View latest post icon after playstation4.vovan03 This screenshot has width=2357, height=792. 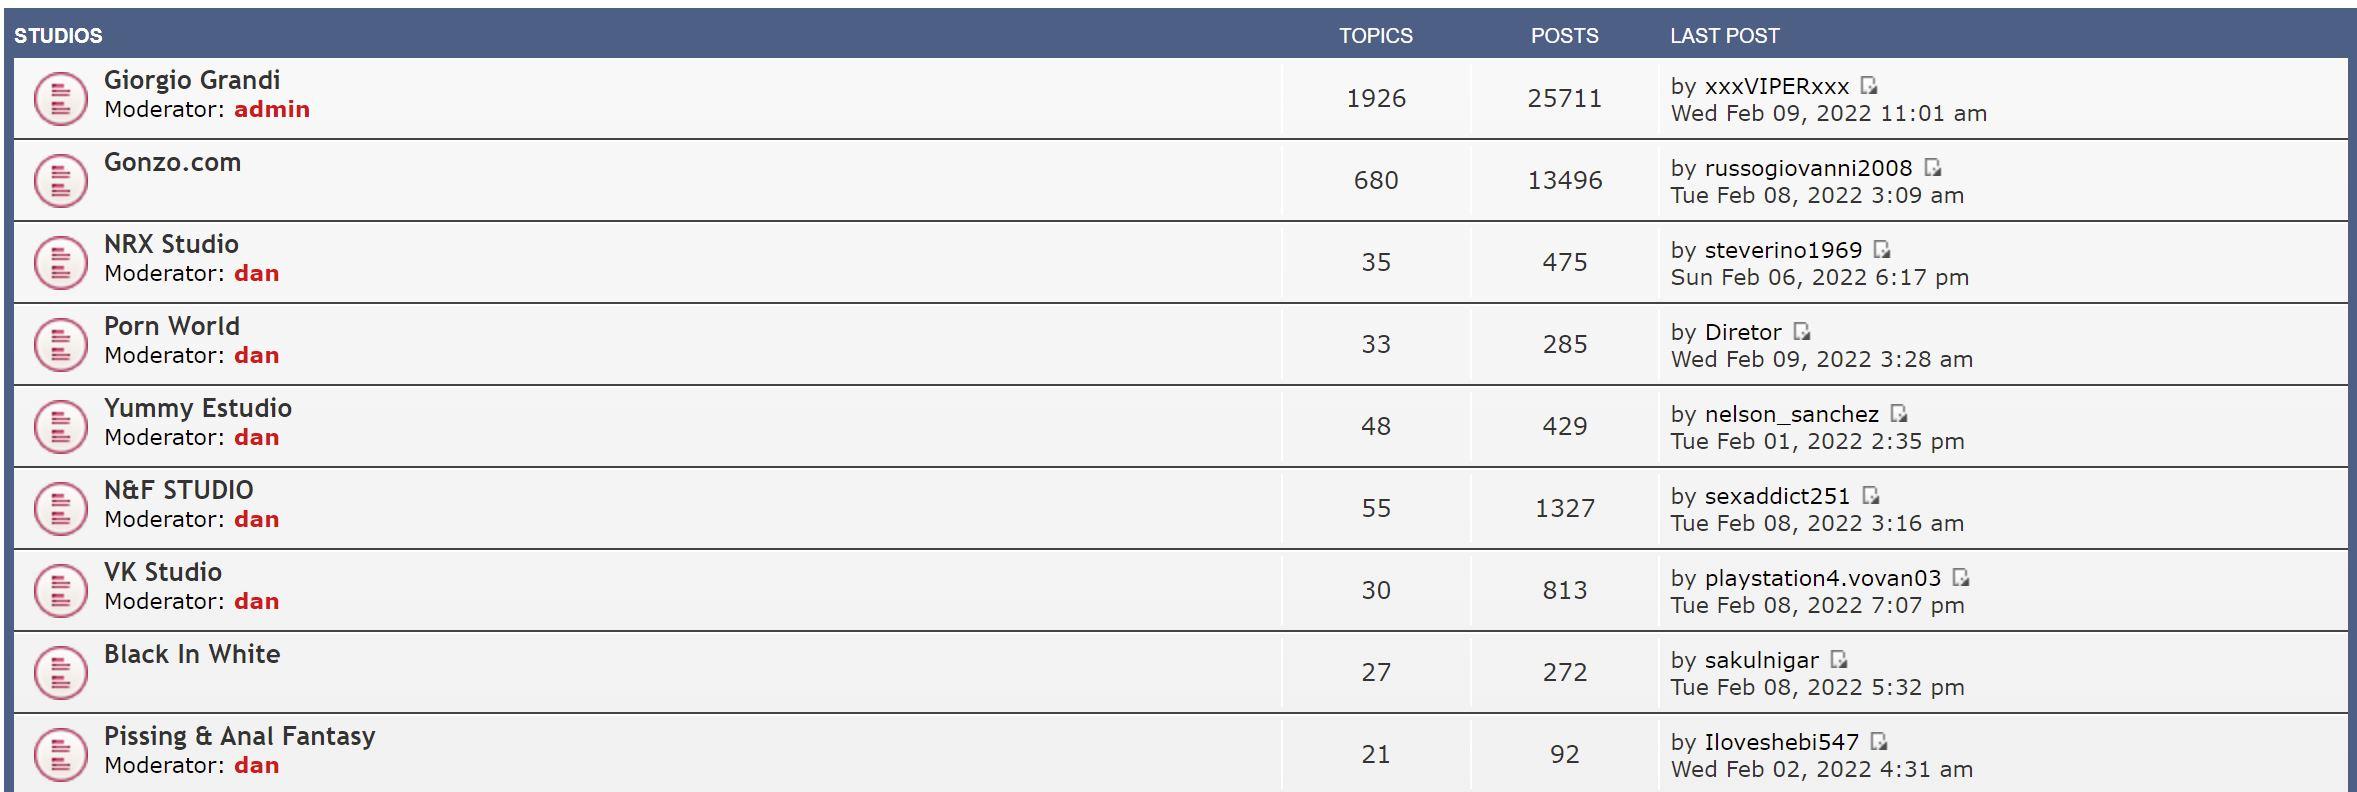pos(1961,578)
